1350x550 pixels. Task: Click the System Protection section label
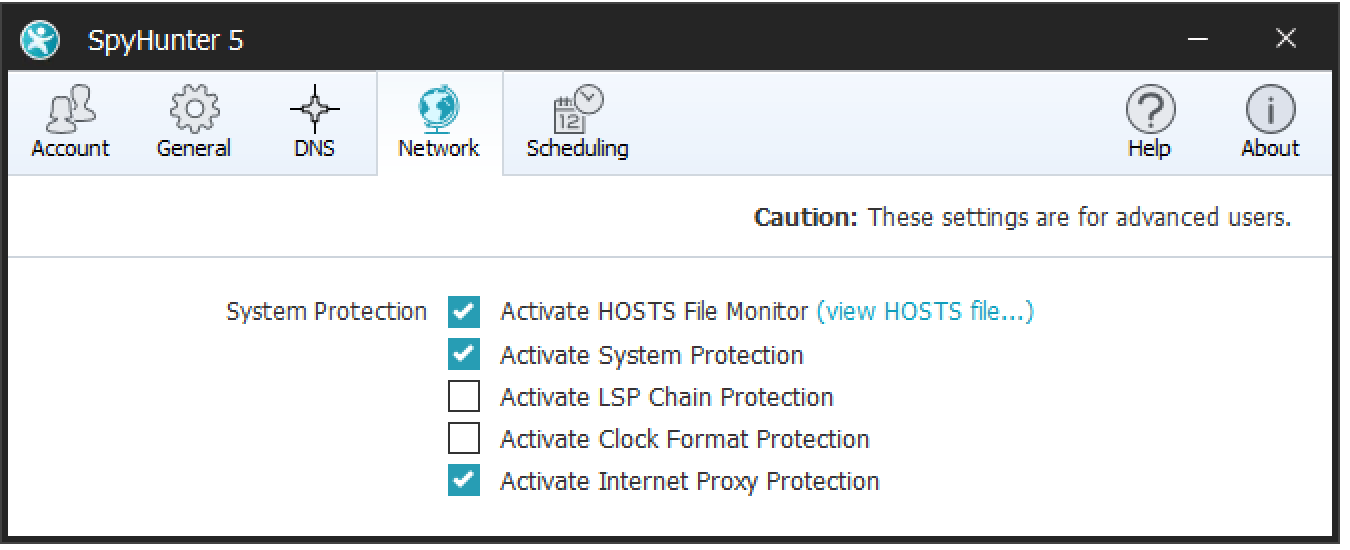tap(326, 312)
